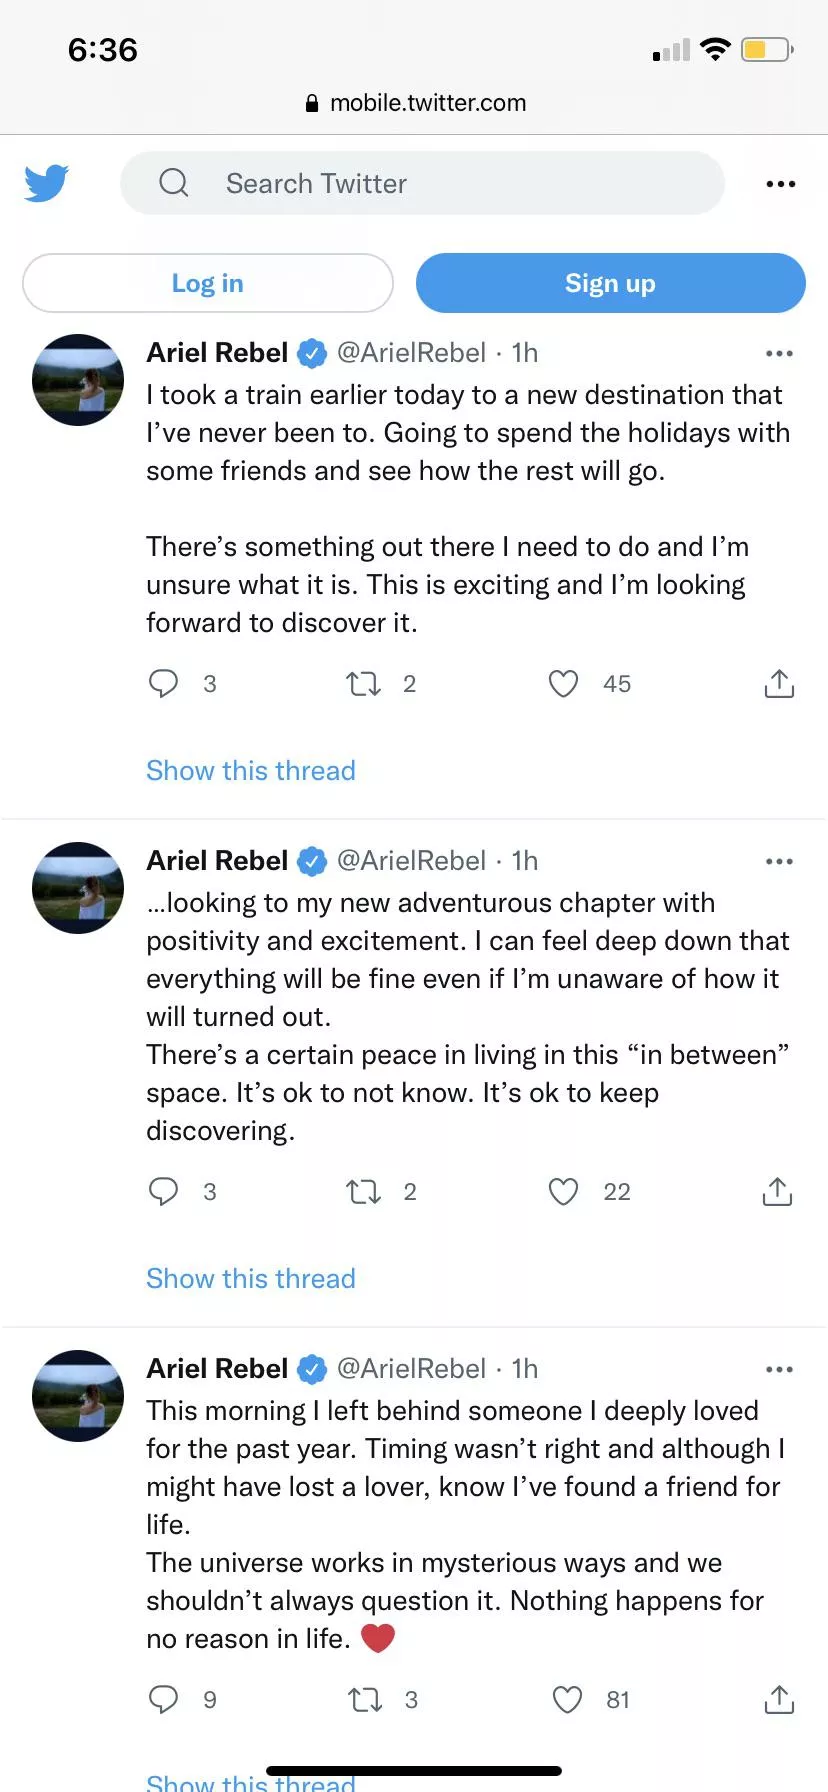The height and width of the screenshot is (1792, 828).
Task: Show thread under the adventurous chapter tweet
Action: coord(251,1279)
